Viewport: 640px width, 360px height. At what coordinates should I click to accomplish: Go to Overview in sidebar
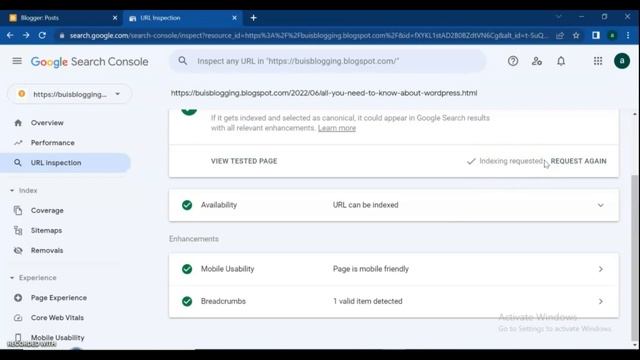tap(47, 123)
